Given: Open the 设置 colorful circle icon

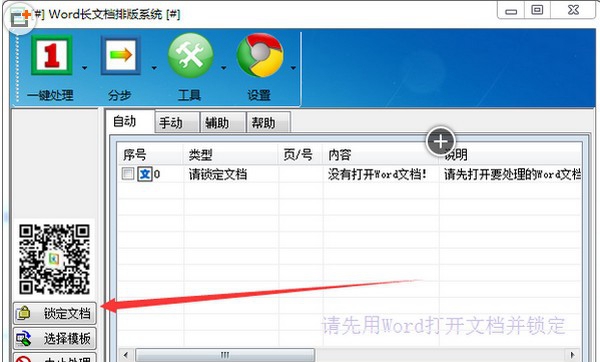Looking at the screenshot, I should pyautogui.click(x=260, y=55).
